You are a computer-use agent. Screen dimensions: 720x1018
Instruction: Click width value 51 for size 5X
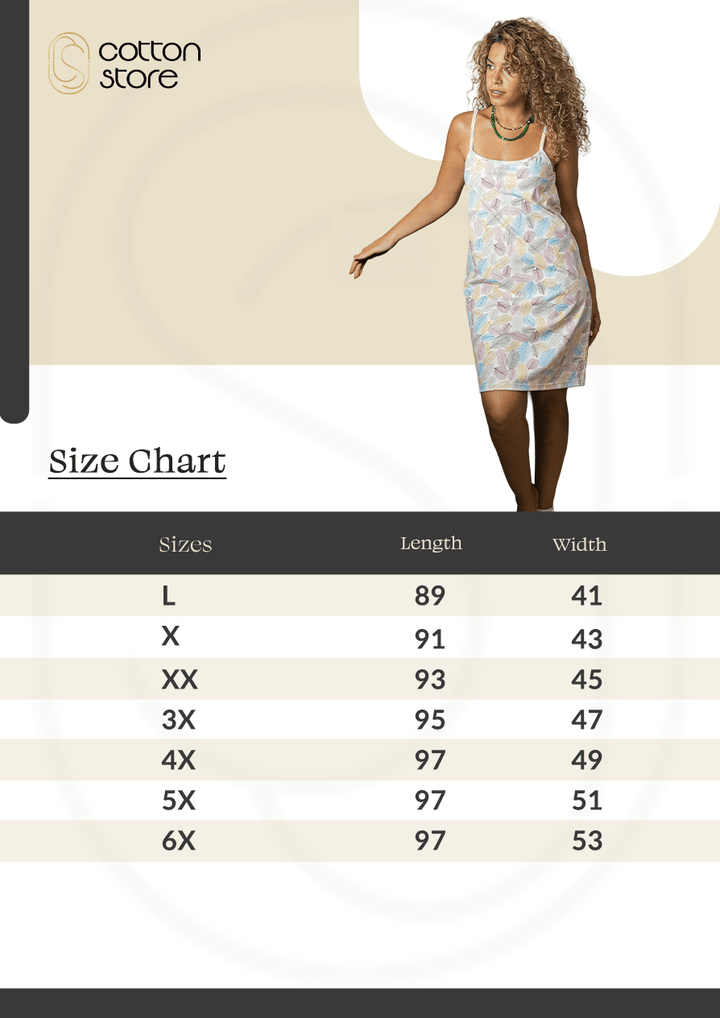tap(587, 801)
